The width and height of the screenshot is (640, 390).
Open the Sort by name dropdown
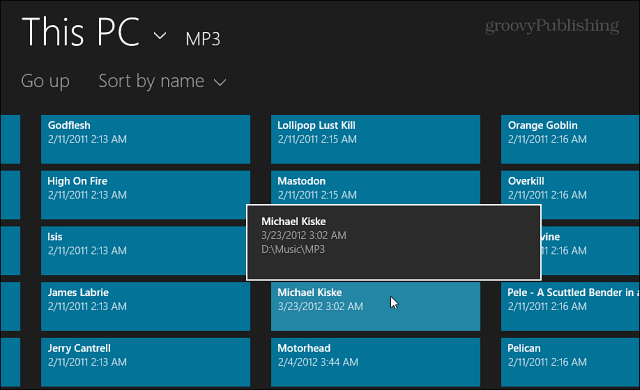point(162,81)
